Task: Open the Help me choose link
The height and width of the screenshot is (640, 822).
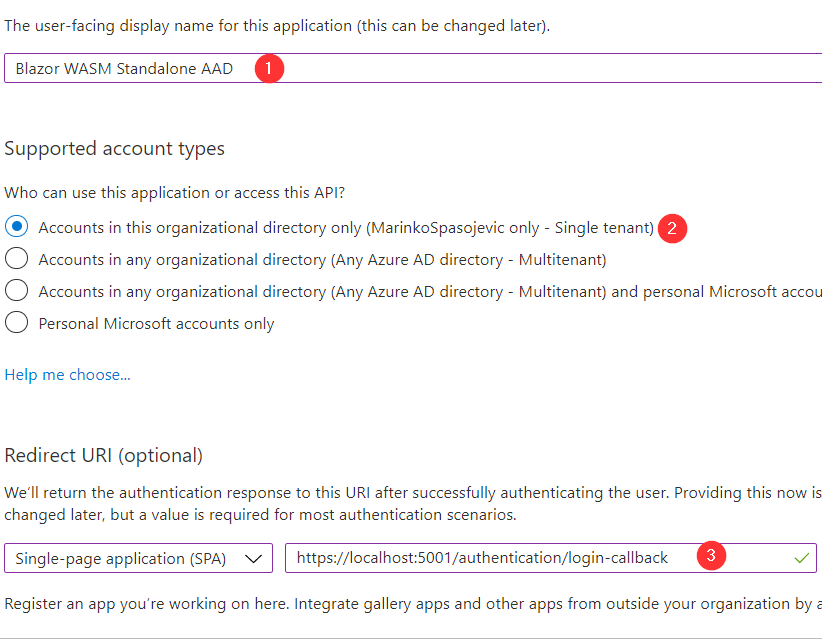Action: point(67,375)
